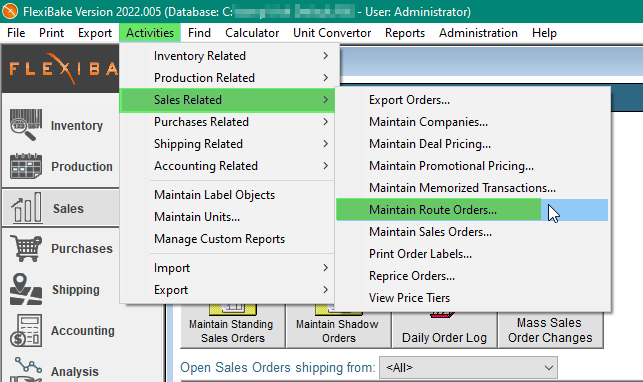643x382 pixels.
Task: Select the Sales bar chart icon
Action: pos(27,208)
